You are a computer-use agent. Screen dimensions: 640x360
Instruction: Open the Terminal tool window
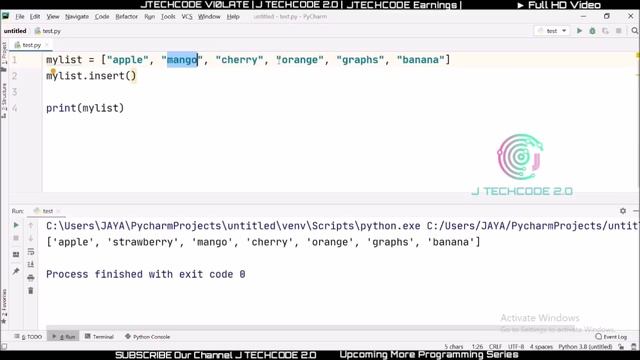[99, 337]
